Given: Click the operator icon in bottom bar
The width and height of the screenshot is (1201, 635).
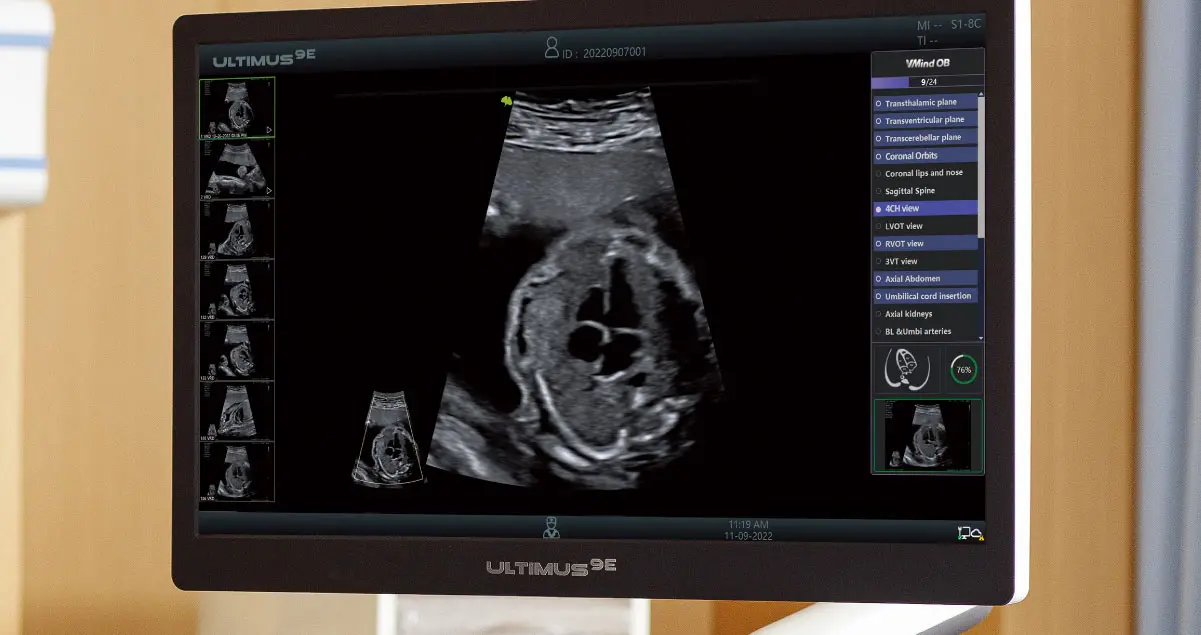Looking at the screenshot, I should [x=550, y=527].
